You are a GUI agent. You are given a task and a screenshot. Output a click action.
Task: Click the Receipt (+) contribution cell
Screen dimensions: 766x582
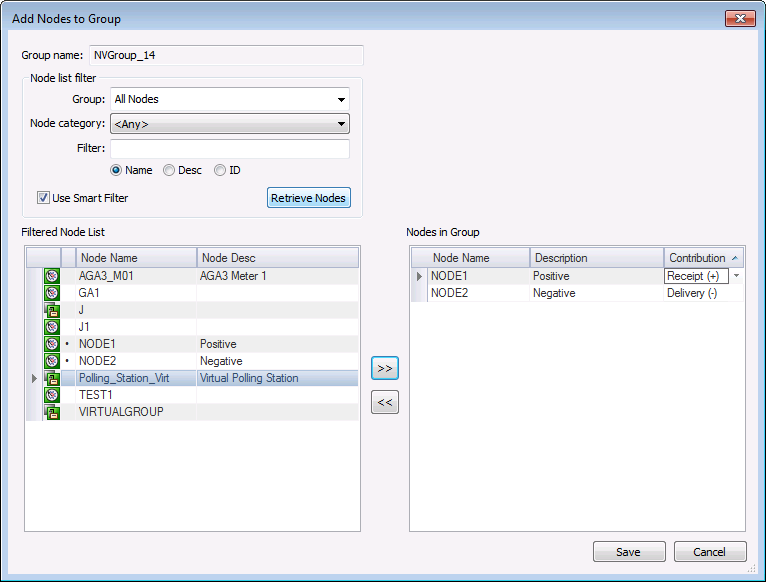[696, 276]
